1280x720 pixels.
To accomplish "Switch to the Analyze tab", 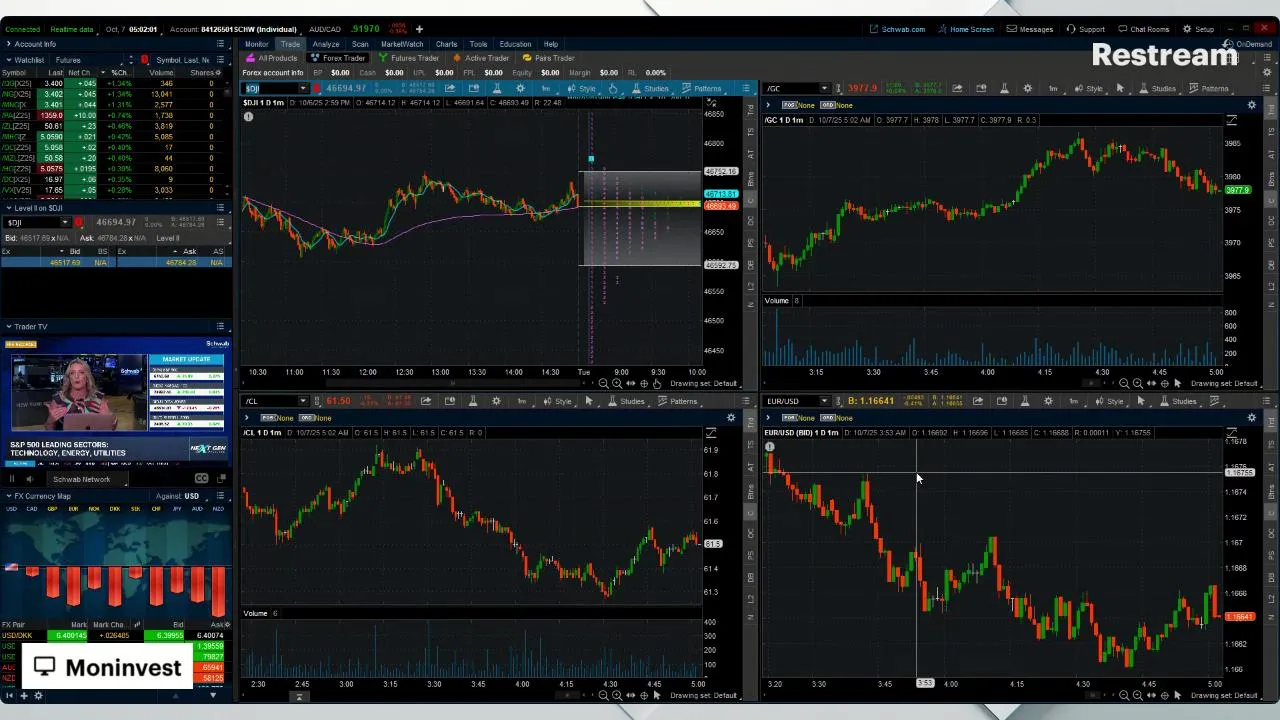I will 325,44.
